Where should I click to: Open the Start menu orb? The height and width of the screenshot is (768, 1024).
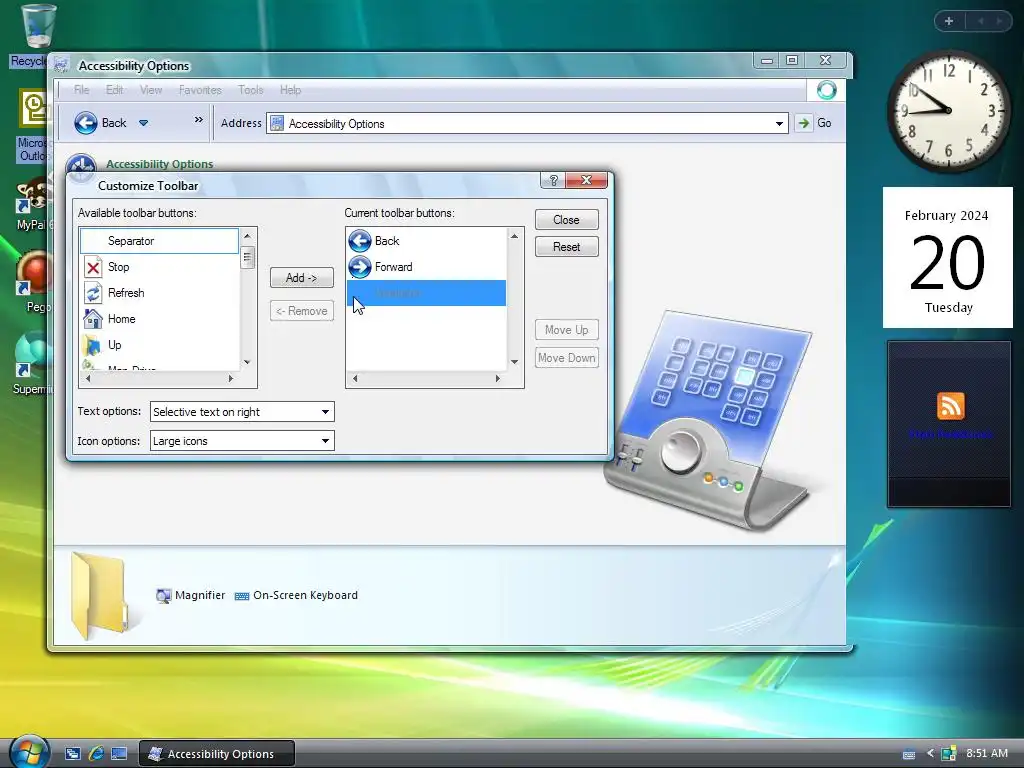(29, 751)
